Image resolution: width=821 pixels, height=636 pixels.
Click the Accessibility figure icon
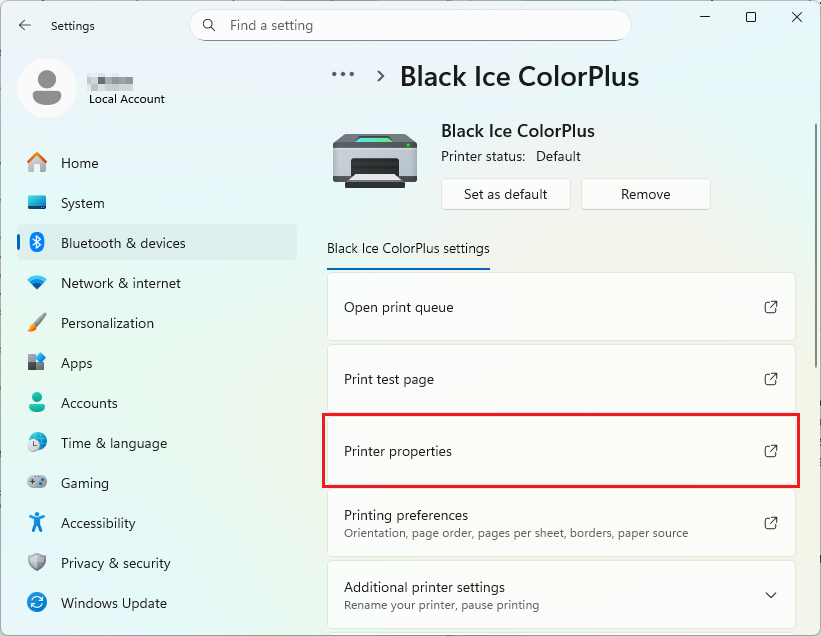(x=37, y=523)
